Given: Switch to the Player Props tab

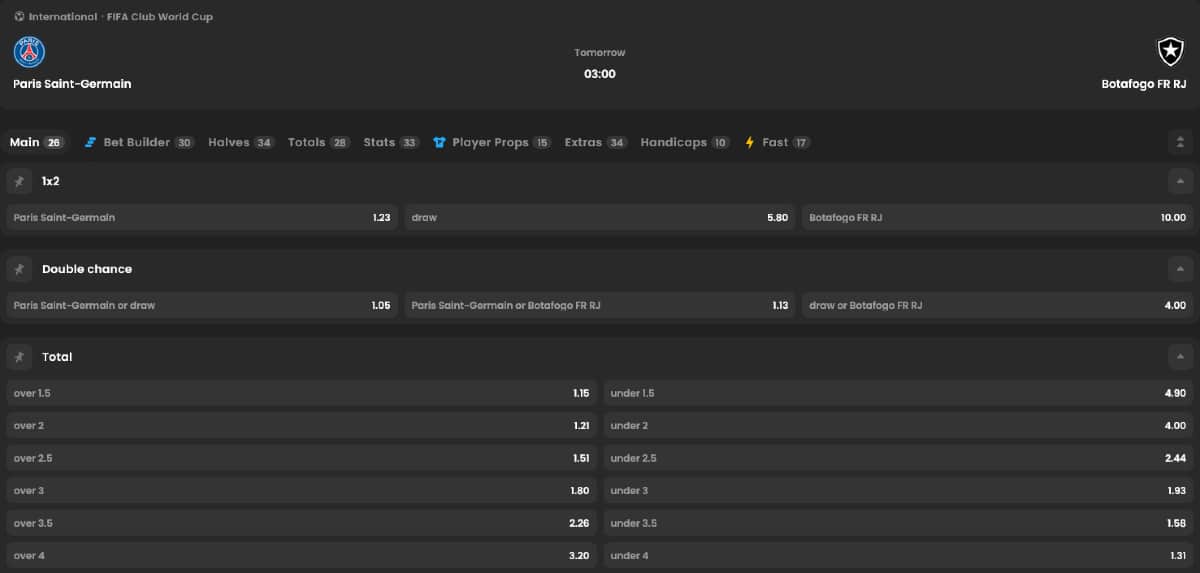Looking at the screenshot, I should (492, 142).
